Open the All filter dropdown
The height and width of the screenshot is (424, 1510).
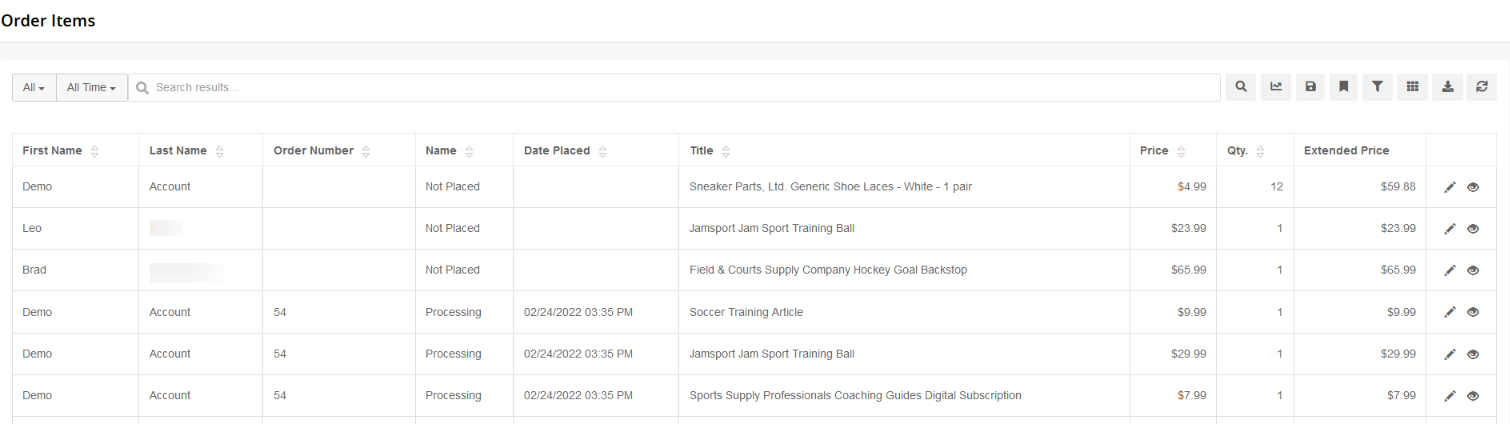(x=34, y=87)
